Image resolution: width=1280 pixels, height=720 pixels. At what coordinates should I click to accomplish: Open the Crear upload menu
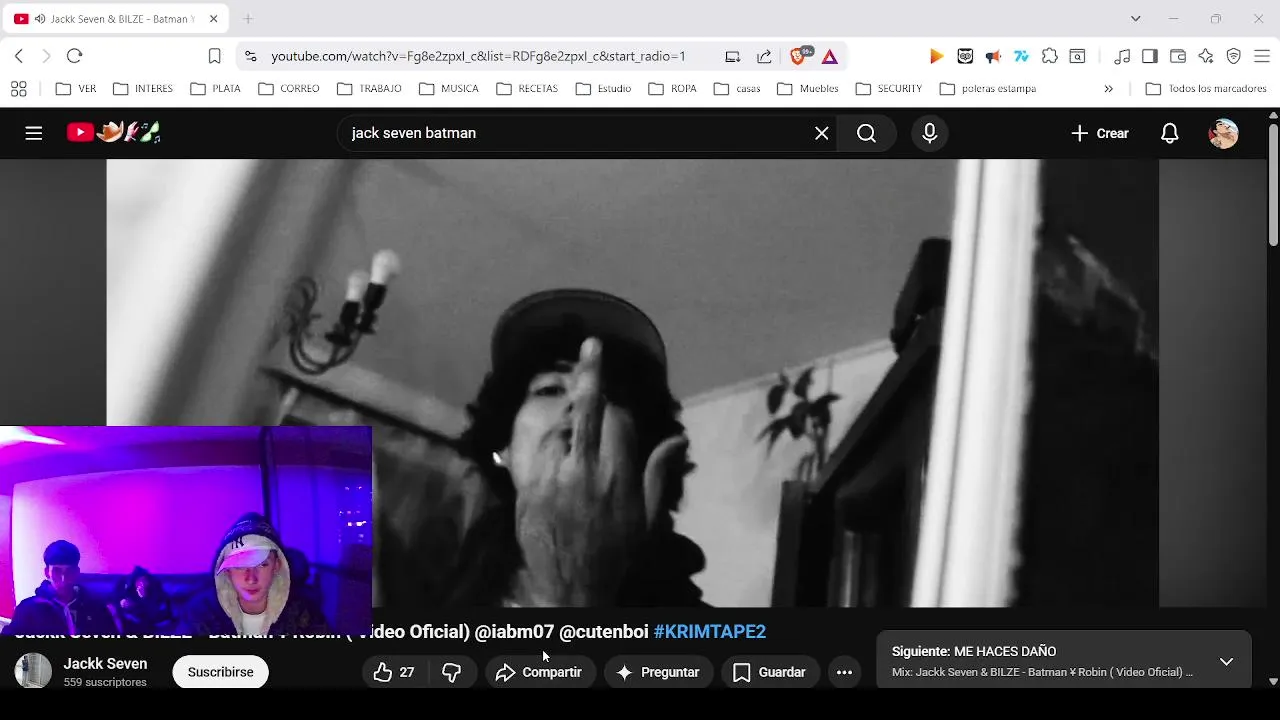click(x=1100, y=133)
